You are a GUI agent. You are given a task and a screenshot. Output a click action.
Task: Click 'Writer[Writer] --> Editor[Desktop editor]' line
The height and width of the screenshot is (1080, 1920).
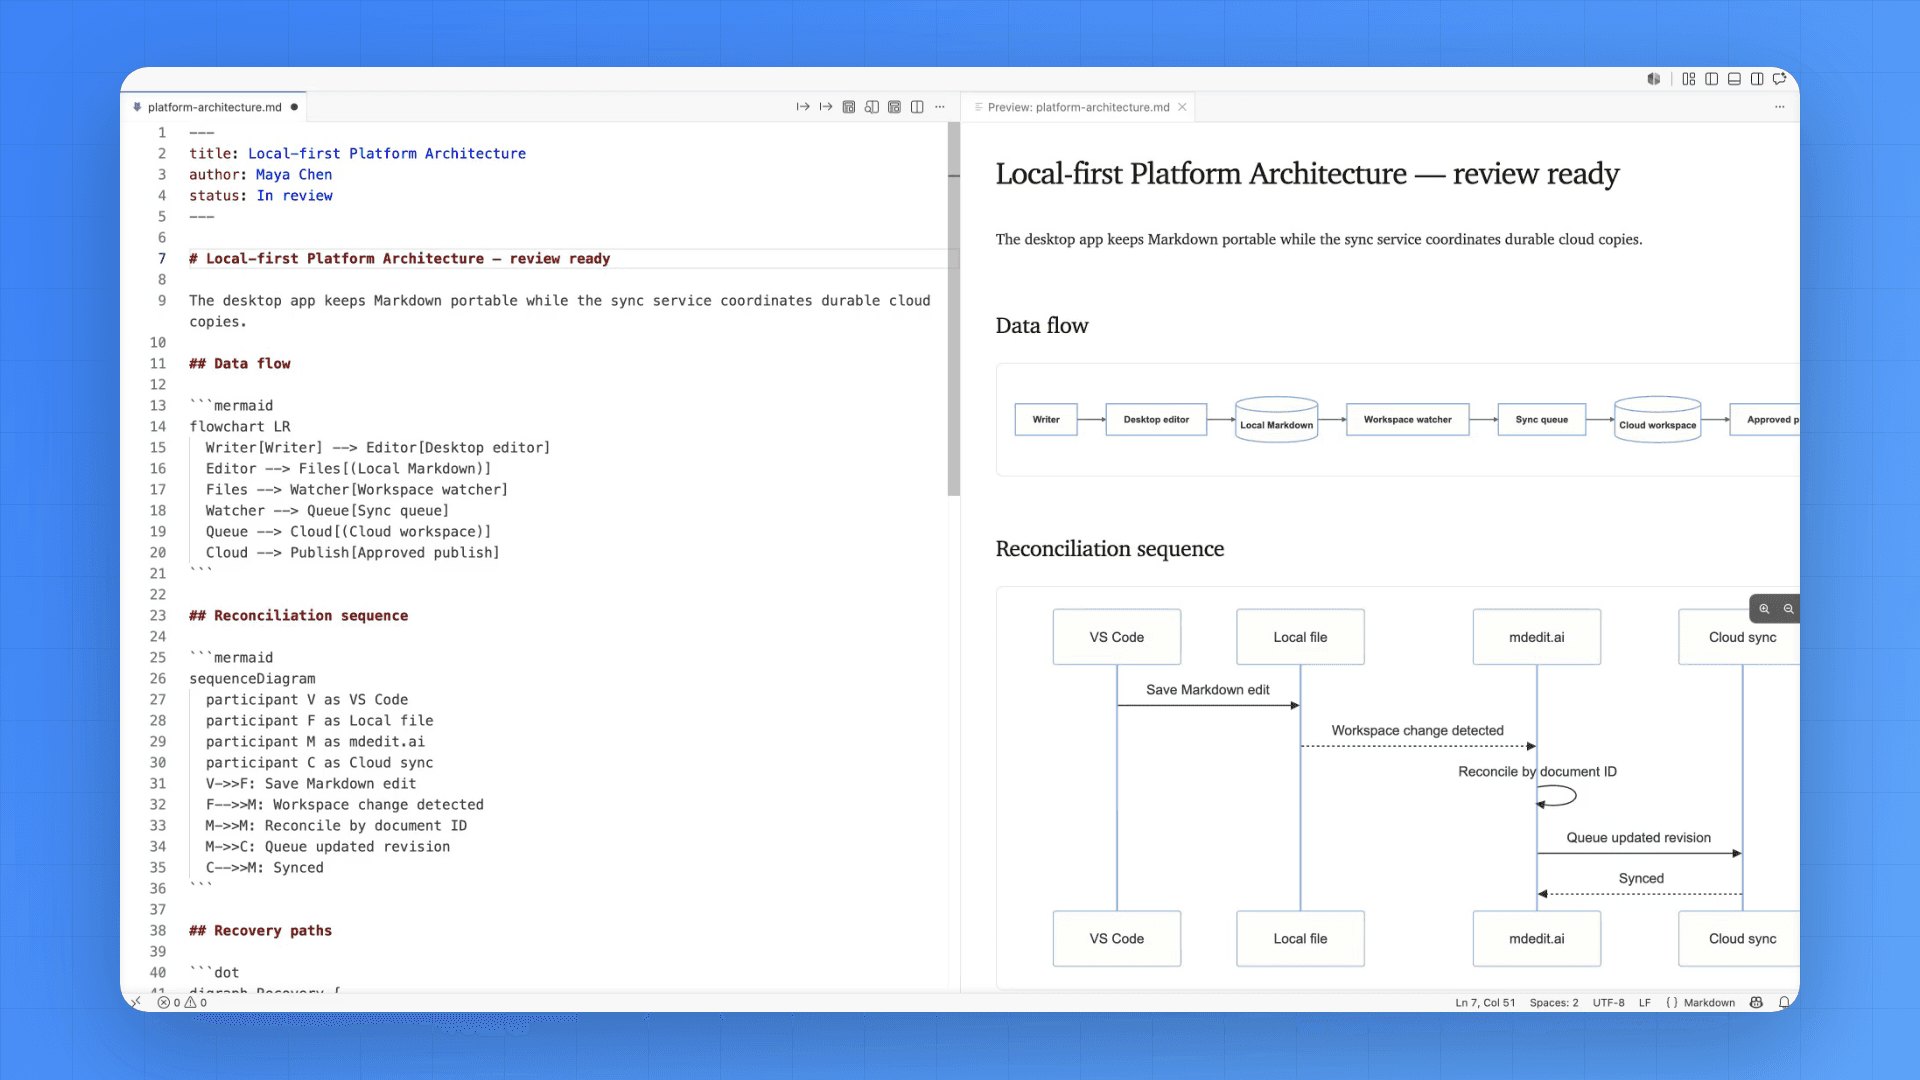coord(377,447)
